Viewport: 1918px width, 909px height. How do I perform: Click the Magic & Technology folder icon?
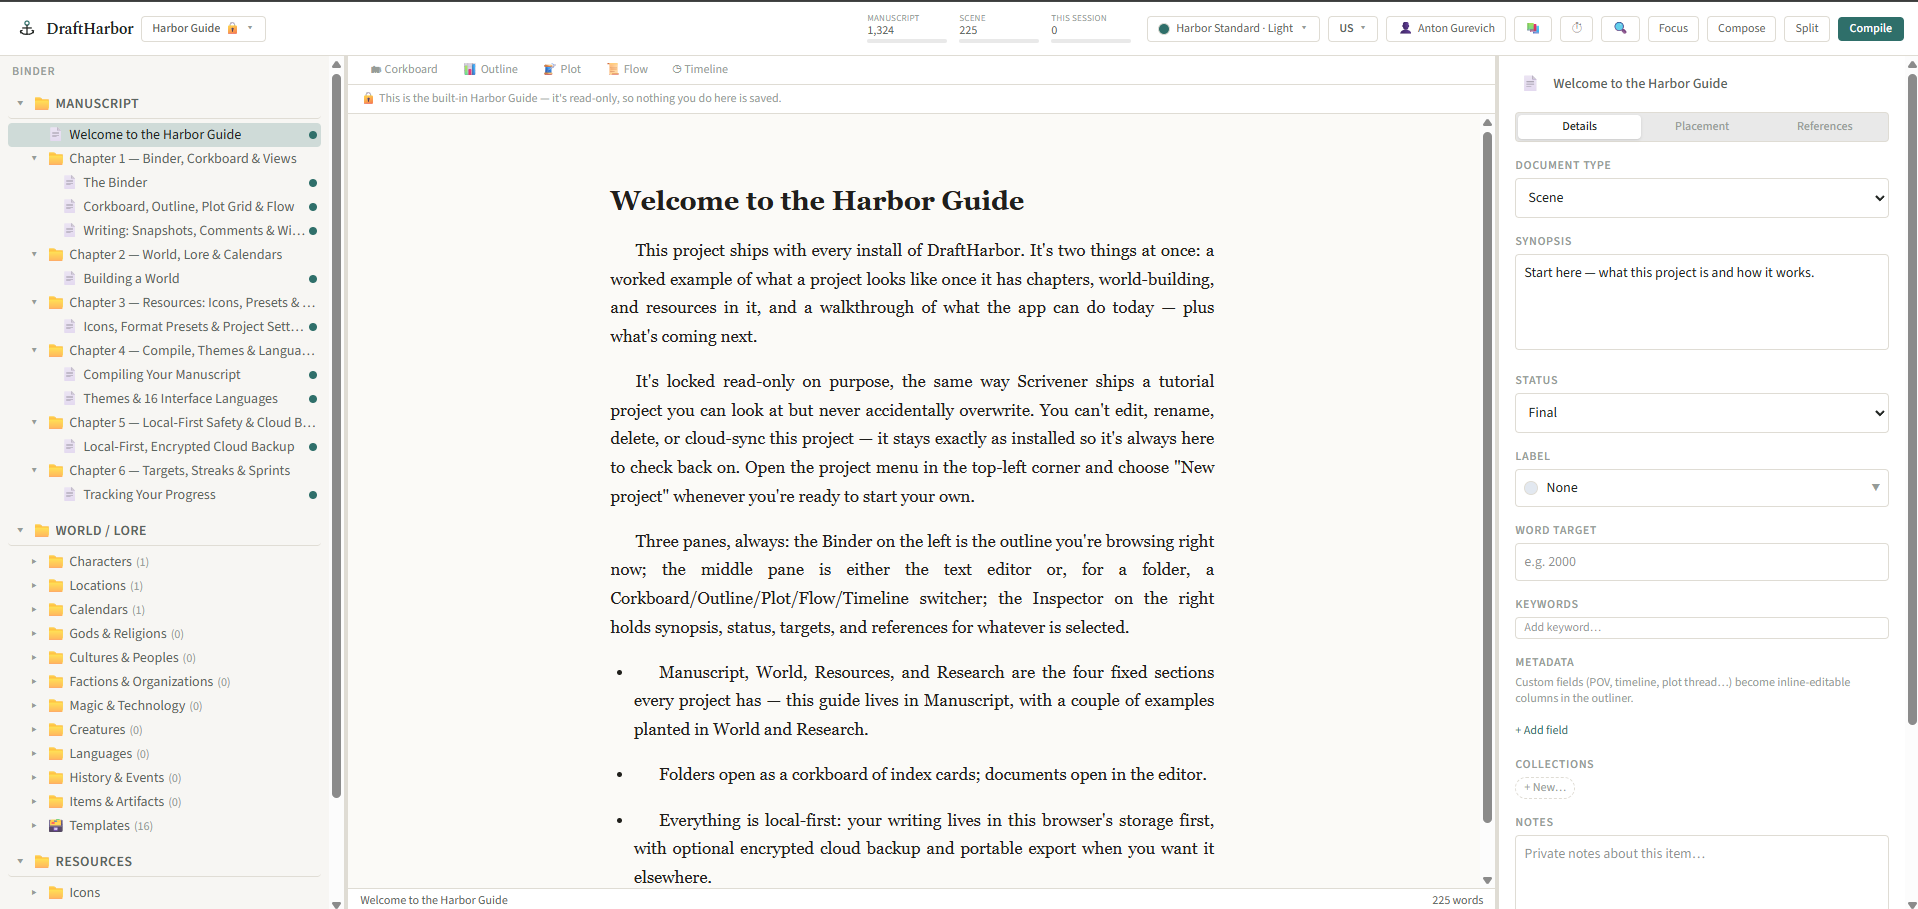click(x=56, y=705)
